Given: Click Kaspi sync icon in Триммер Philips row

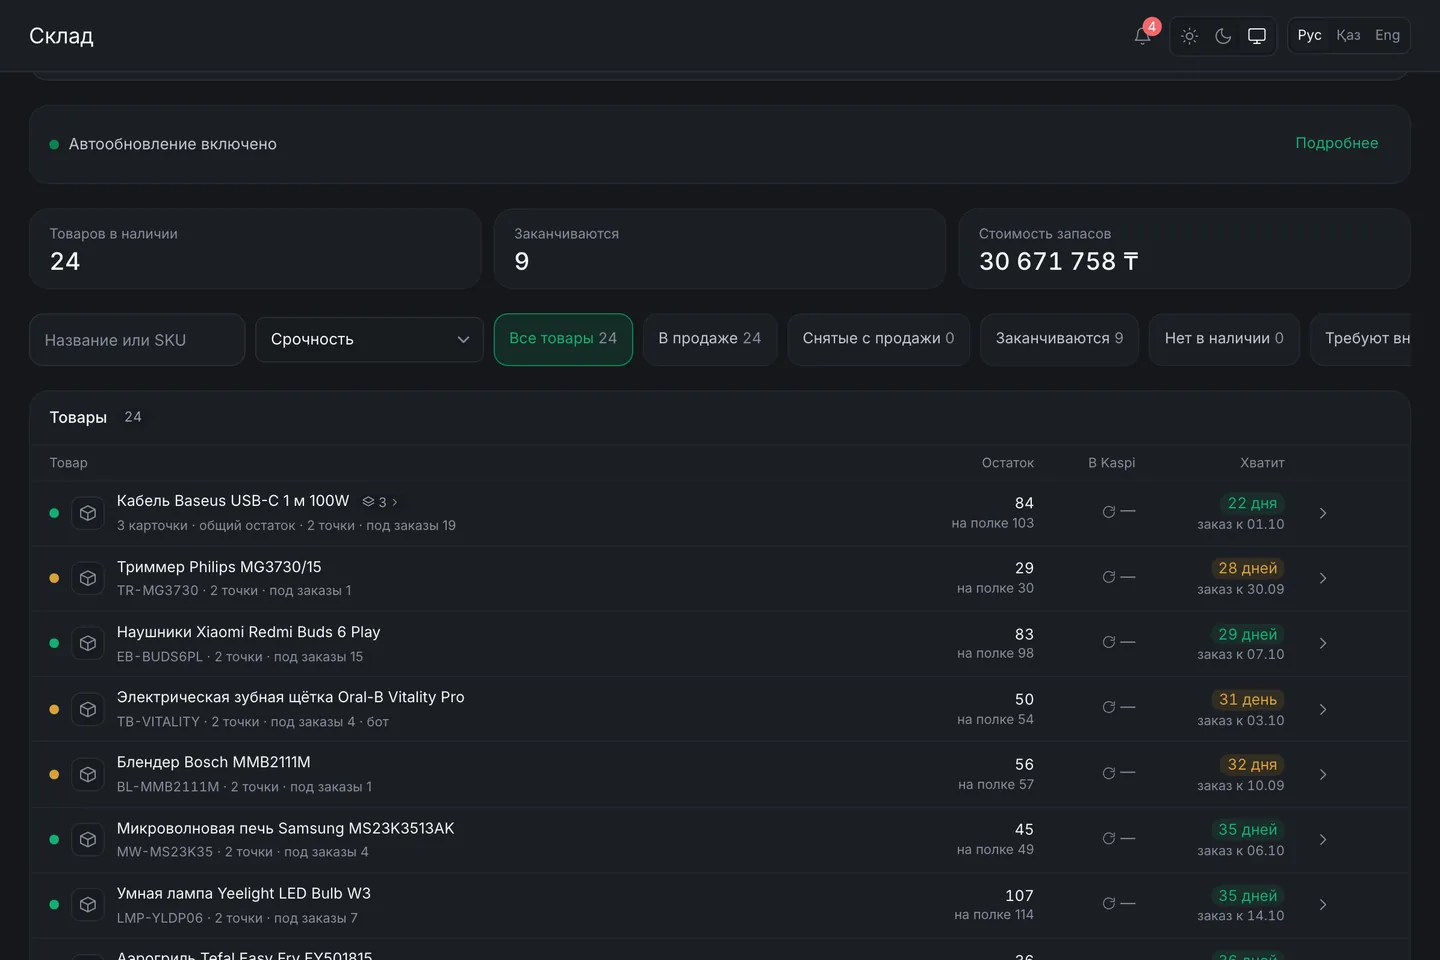Looking at the screenshot, I should (x=1109, y=577).
